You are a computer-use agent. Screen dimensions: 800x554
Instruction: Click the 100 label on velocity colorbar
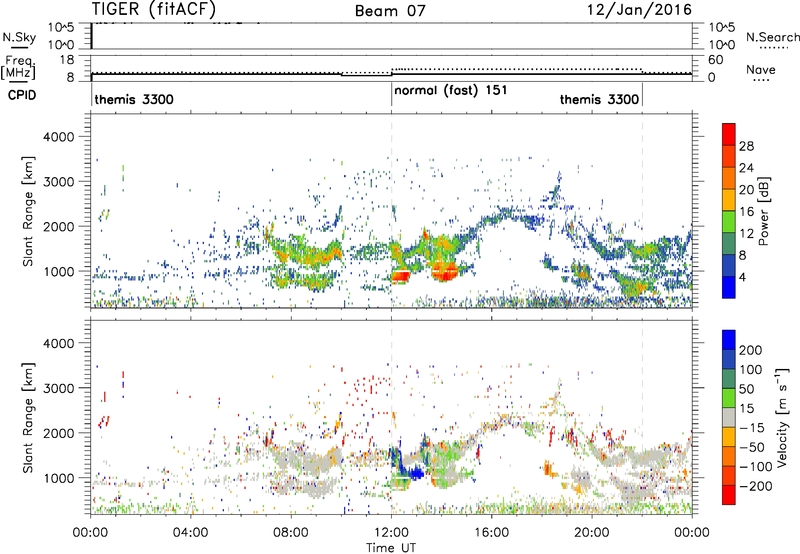point(751,369)
